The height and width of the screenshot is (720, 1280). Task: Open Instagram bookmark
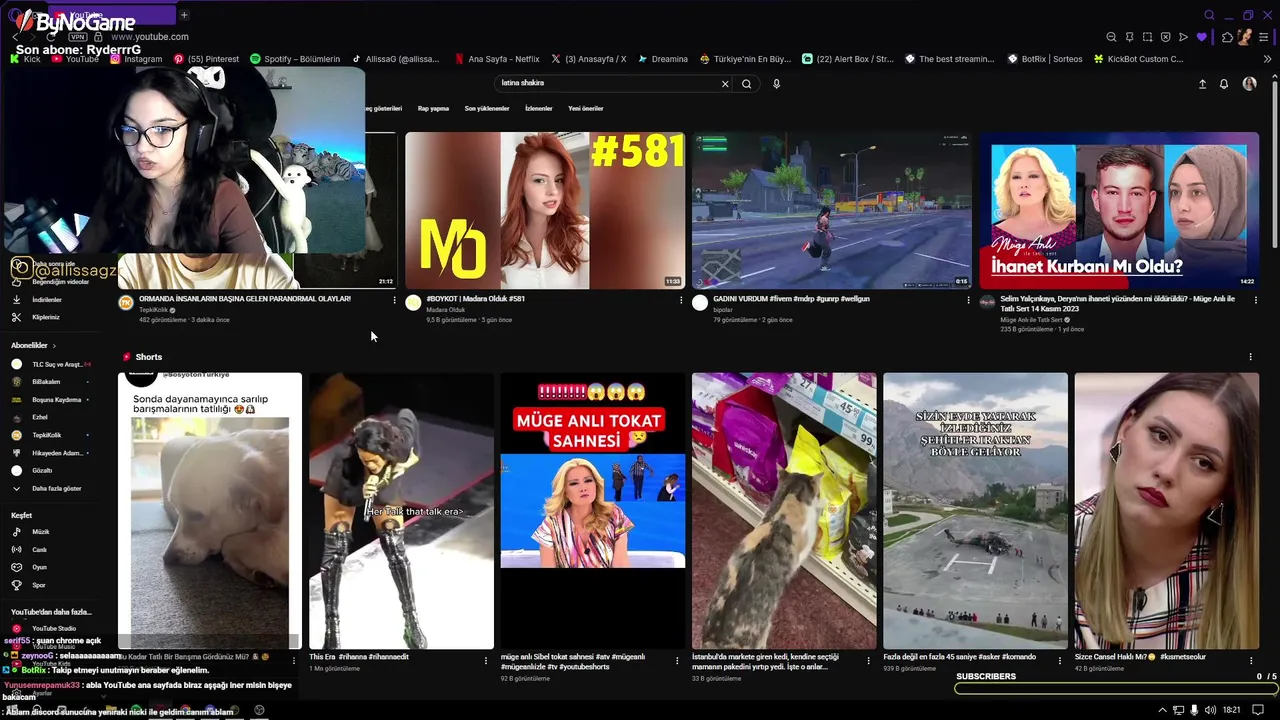tap(136, 59)
